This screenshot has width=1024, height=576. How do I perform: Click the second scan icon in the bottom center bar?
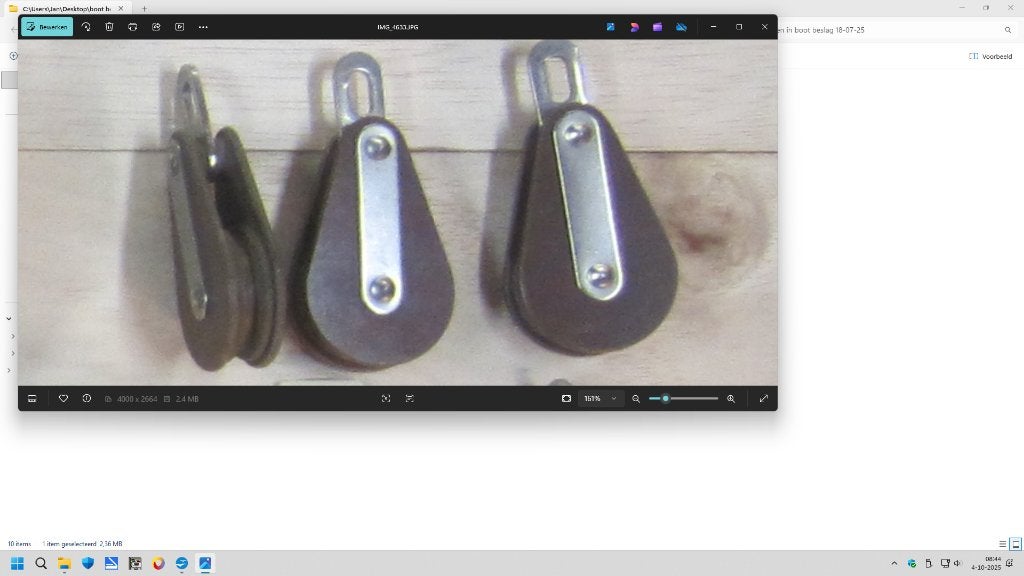[409, 398]
